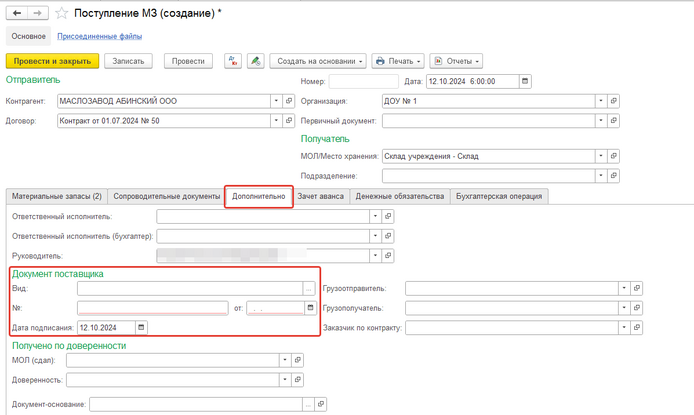Add document to favorites with star icon
Image resolution: width=694 pixels, height=415 pixels.
(x=62, y=13)
